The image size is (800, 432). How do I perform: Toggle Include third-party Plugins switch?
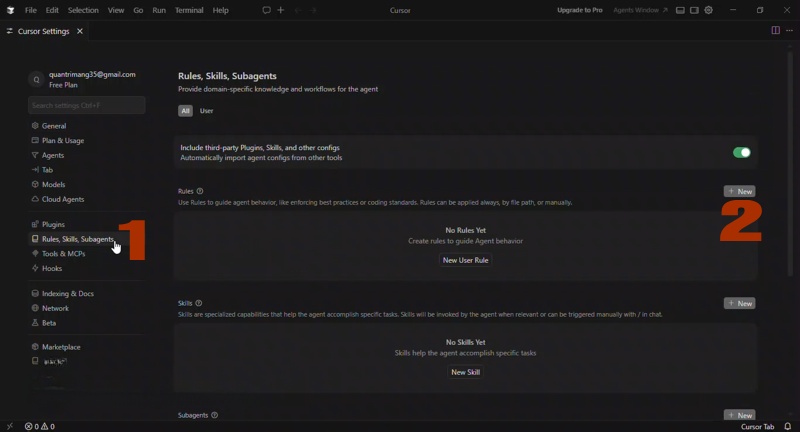741,153
